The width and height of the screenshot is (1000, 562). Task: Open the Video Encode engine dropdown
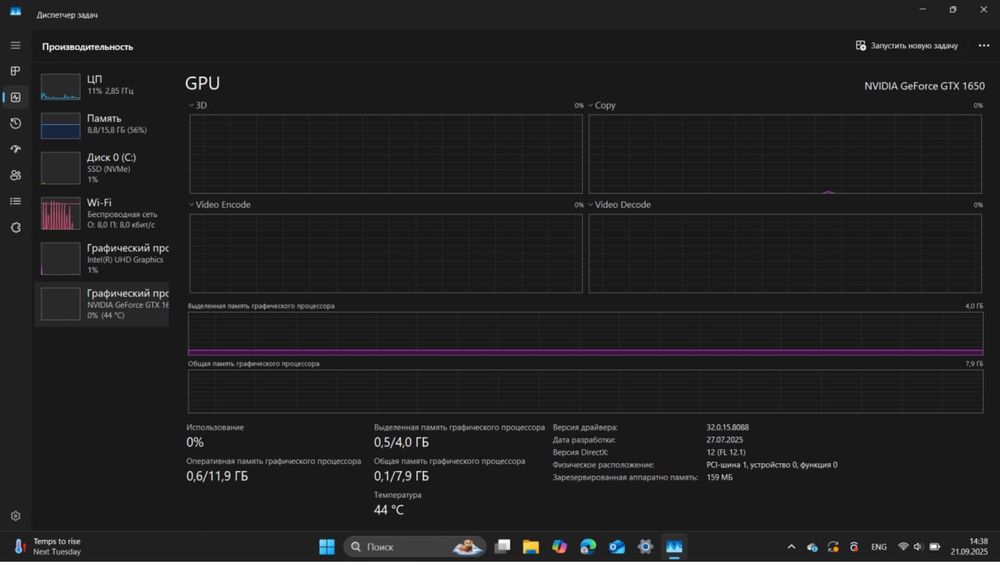[219, 205]
